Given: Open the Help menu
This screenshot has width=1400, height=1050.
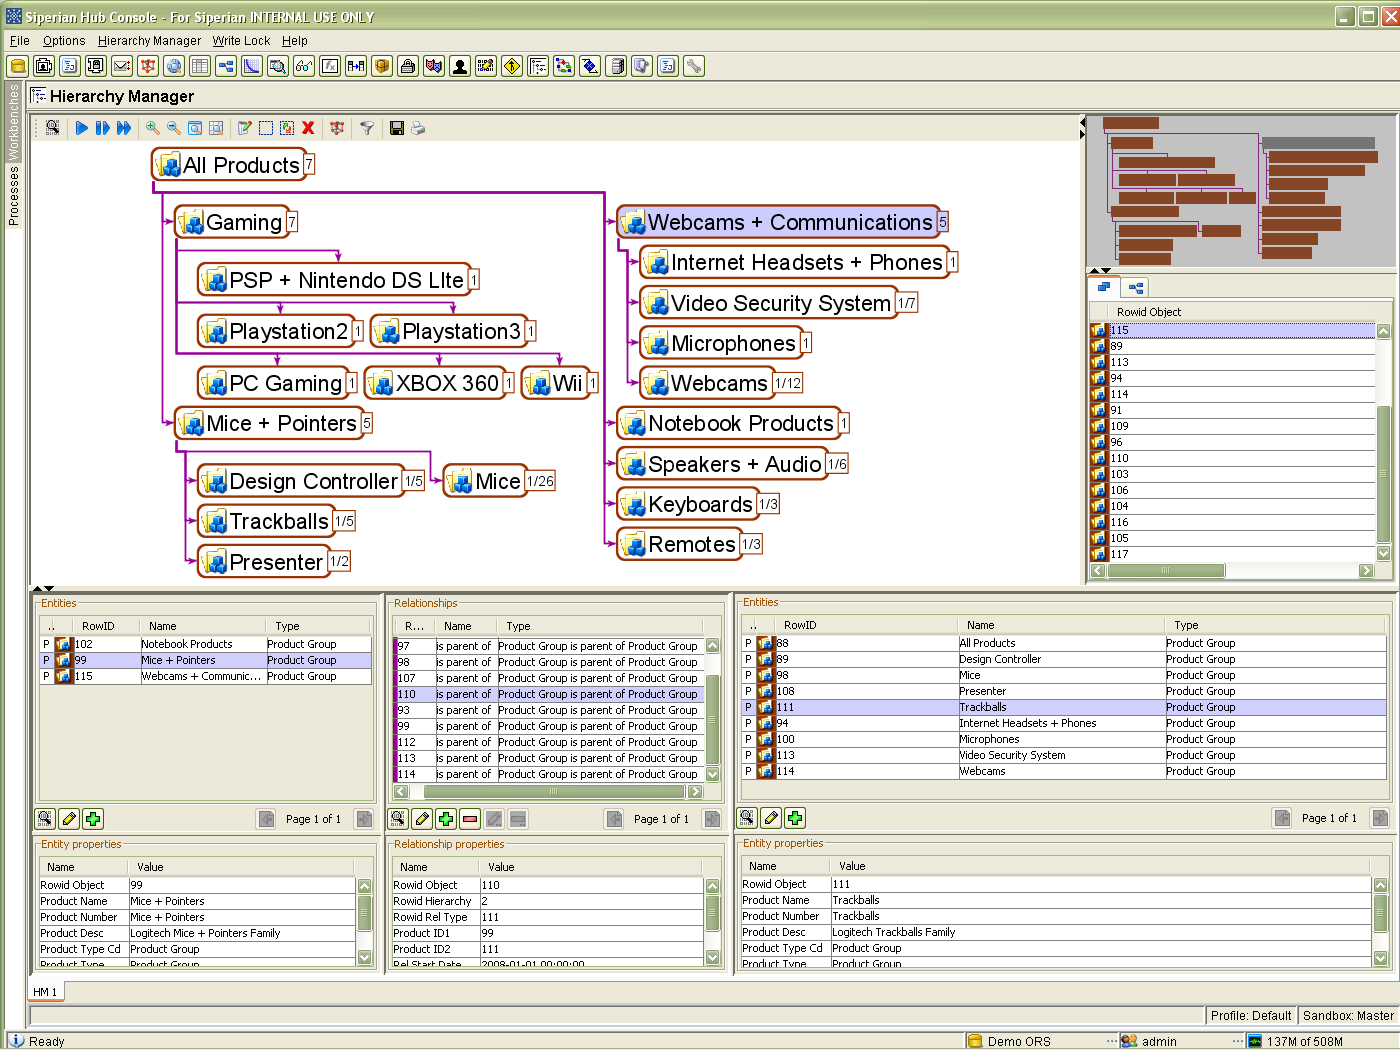Looking at the screenshot, I should tap(294, 41).
